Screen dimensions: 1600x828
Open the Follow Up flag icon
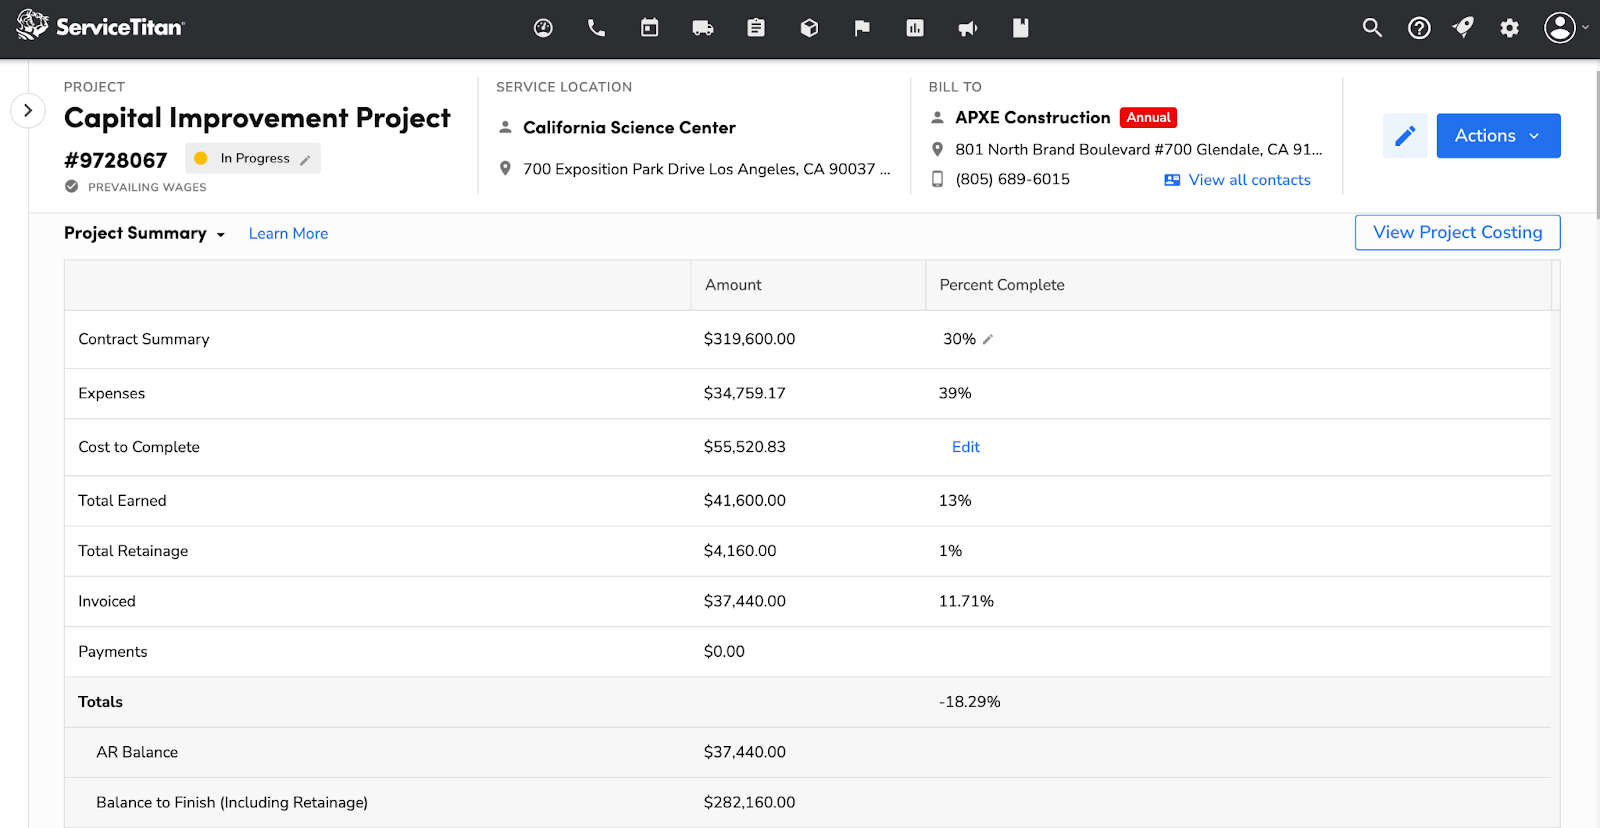[862, 28]
